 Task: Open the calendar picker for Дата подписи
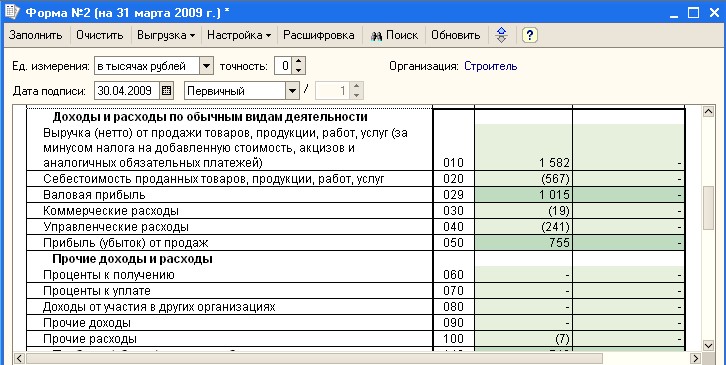pos(167,91)
